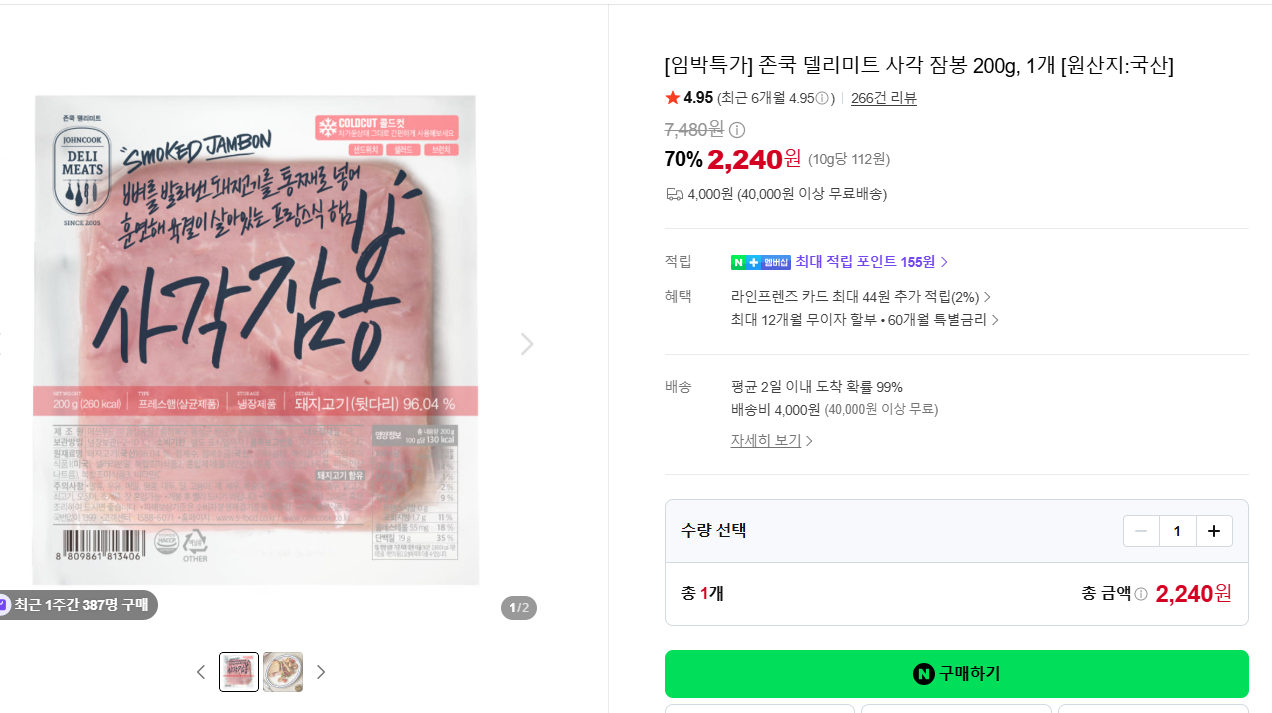Click the quantity input field showing 1
The width and height of the screenshot is (1272, 713).
point(1177,531)
